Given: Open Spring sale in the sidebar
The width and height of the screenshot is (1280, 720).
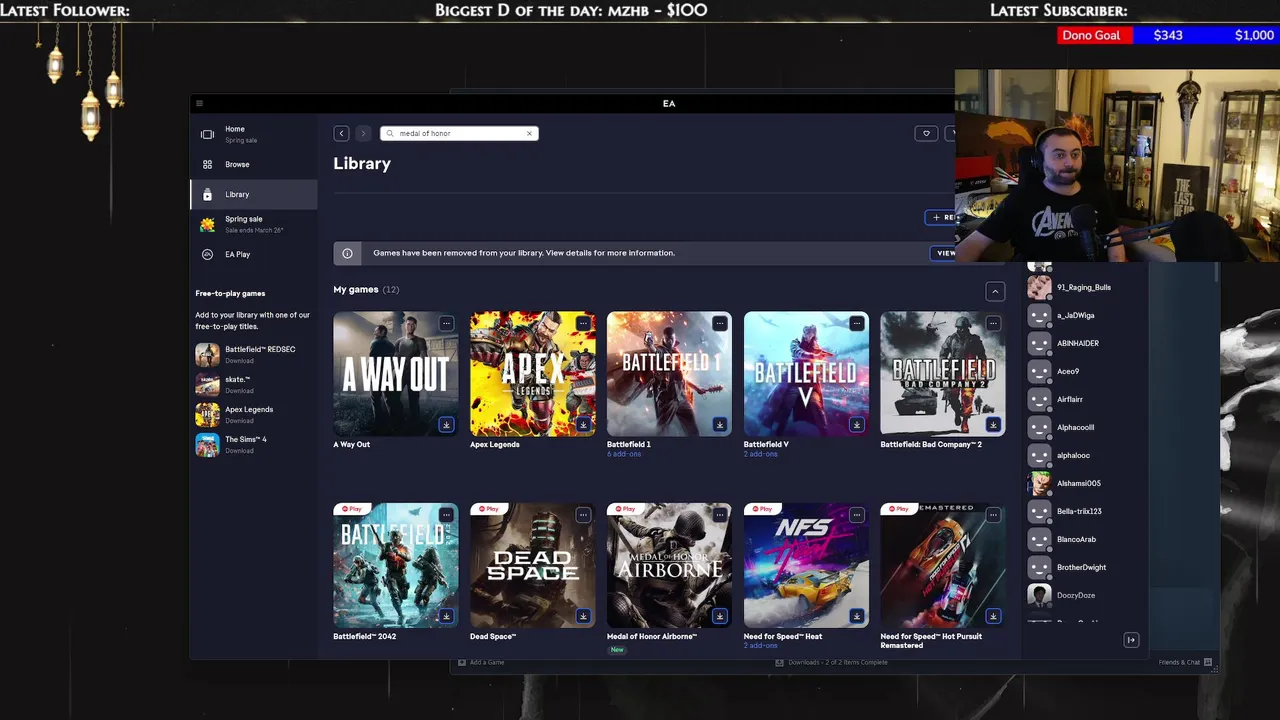Looking at the screenshot, I should point(254,224).
